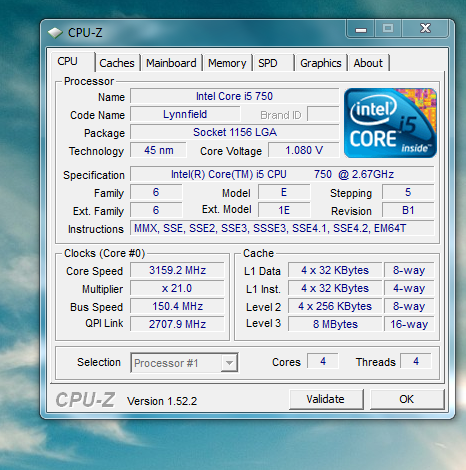Close the CPU-Z window
The width and height of the screenshot is (466, 470).
click(426, 29)
